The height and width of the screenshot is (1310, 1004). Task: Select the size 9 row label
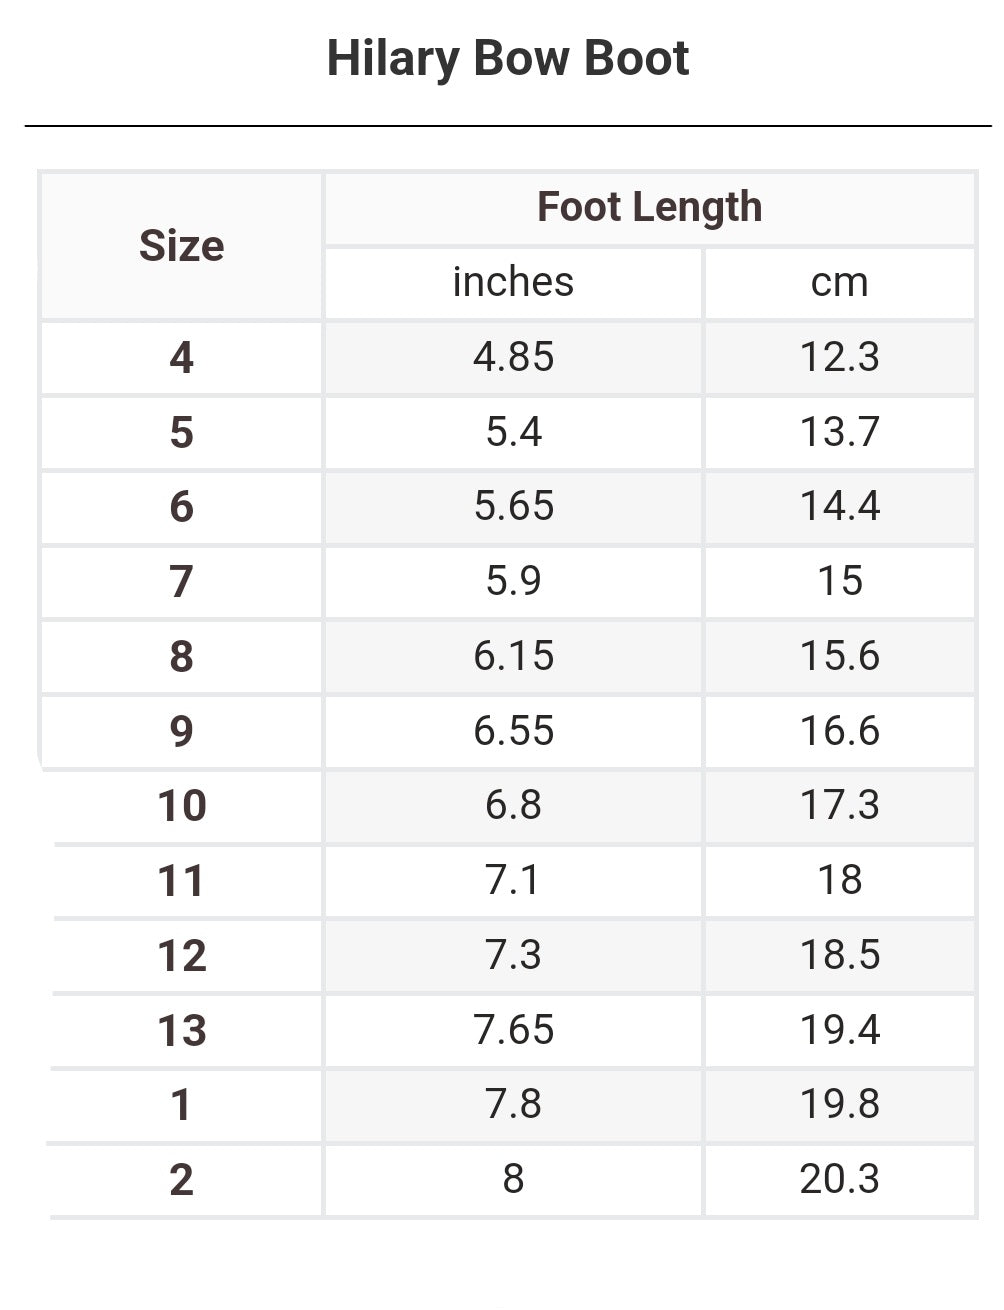tap(181, 731)
